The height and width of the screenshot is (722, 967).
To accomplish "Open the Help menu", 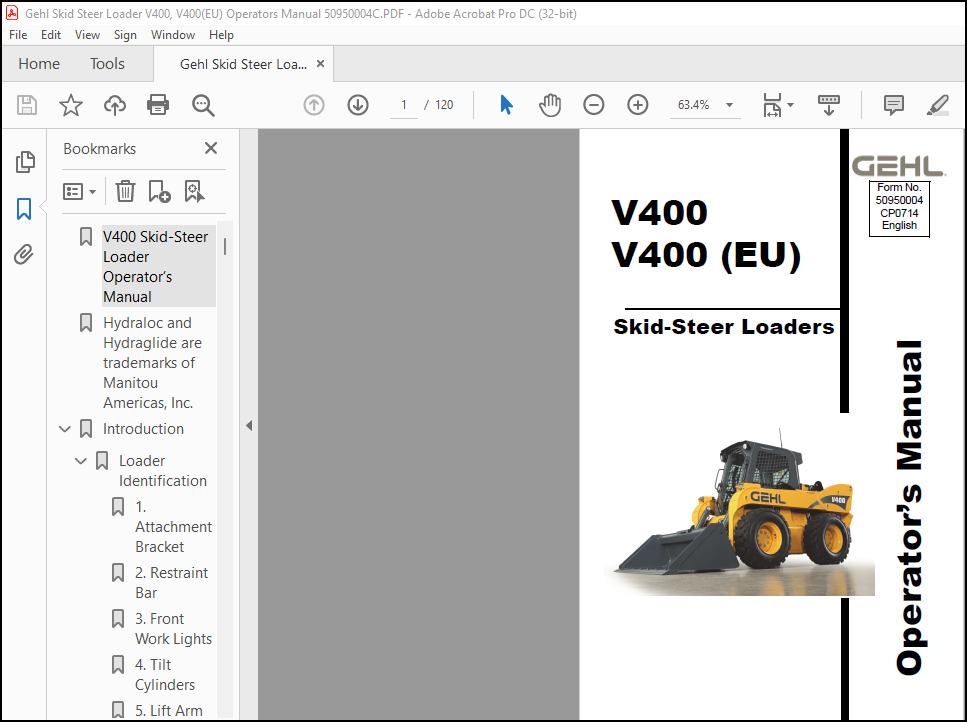I will point(221,35).
